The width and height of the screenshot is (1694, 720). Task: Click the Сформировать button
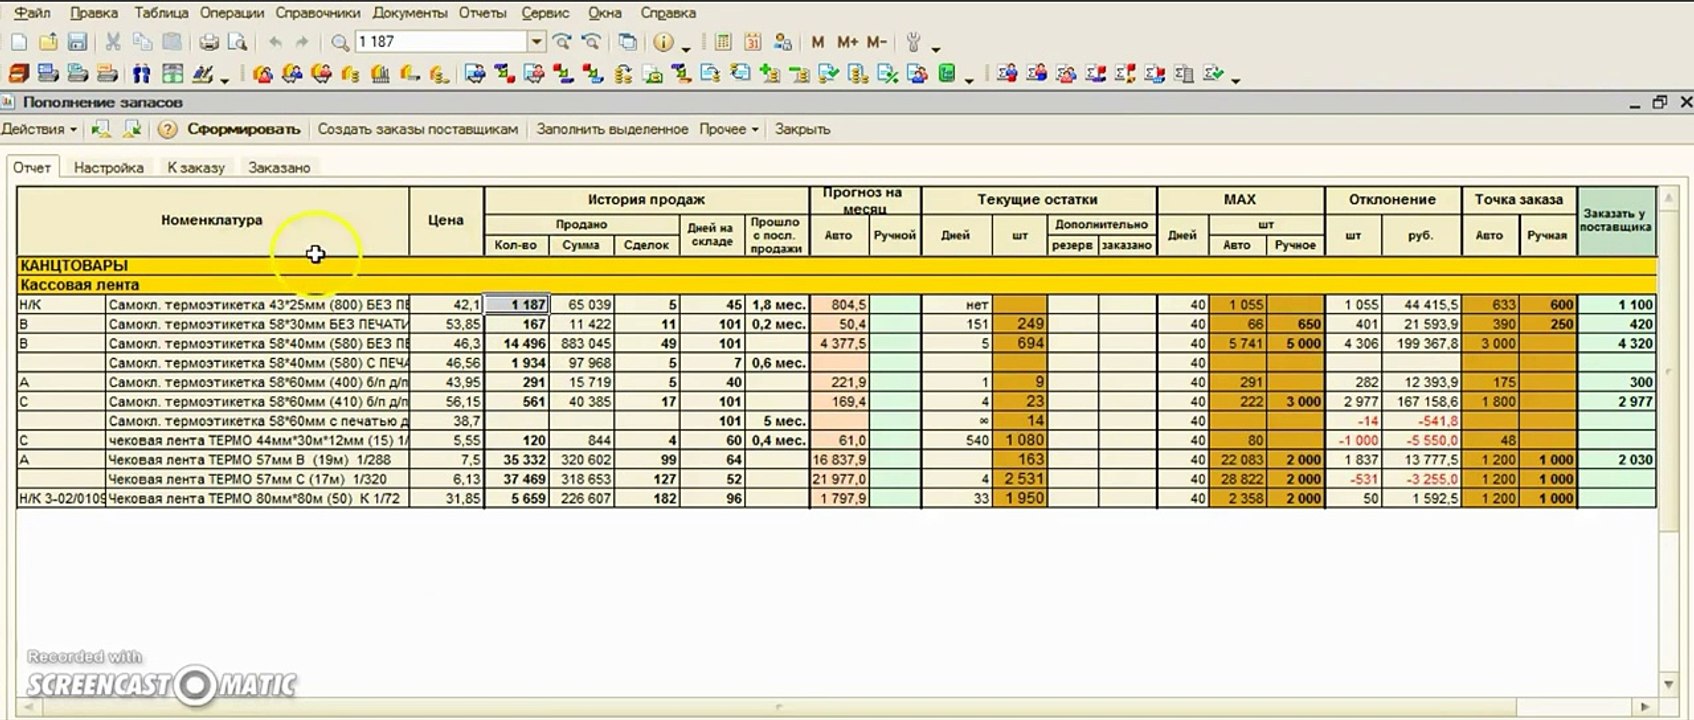[x=244, y=129]
